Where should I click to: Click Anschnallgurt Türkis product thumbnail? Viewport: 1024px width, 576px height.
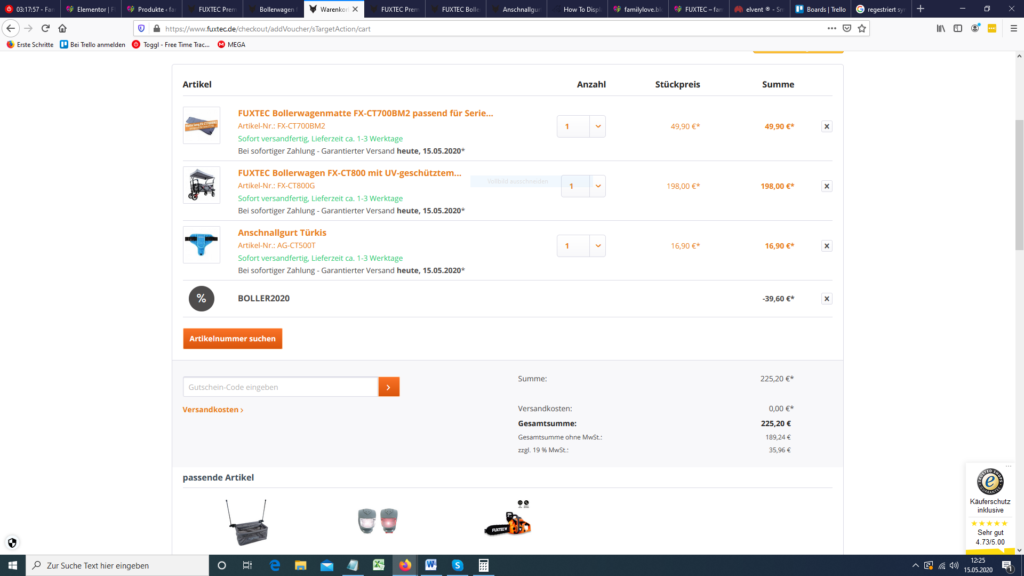[x=201, y=245]
